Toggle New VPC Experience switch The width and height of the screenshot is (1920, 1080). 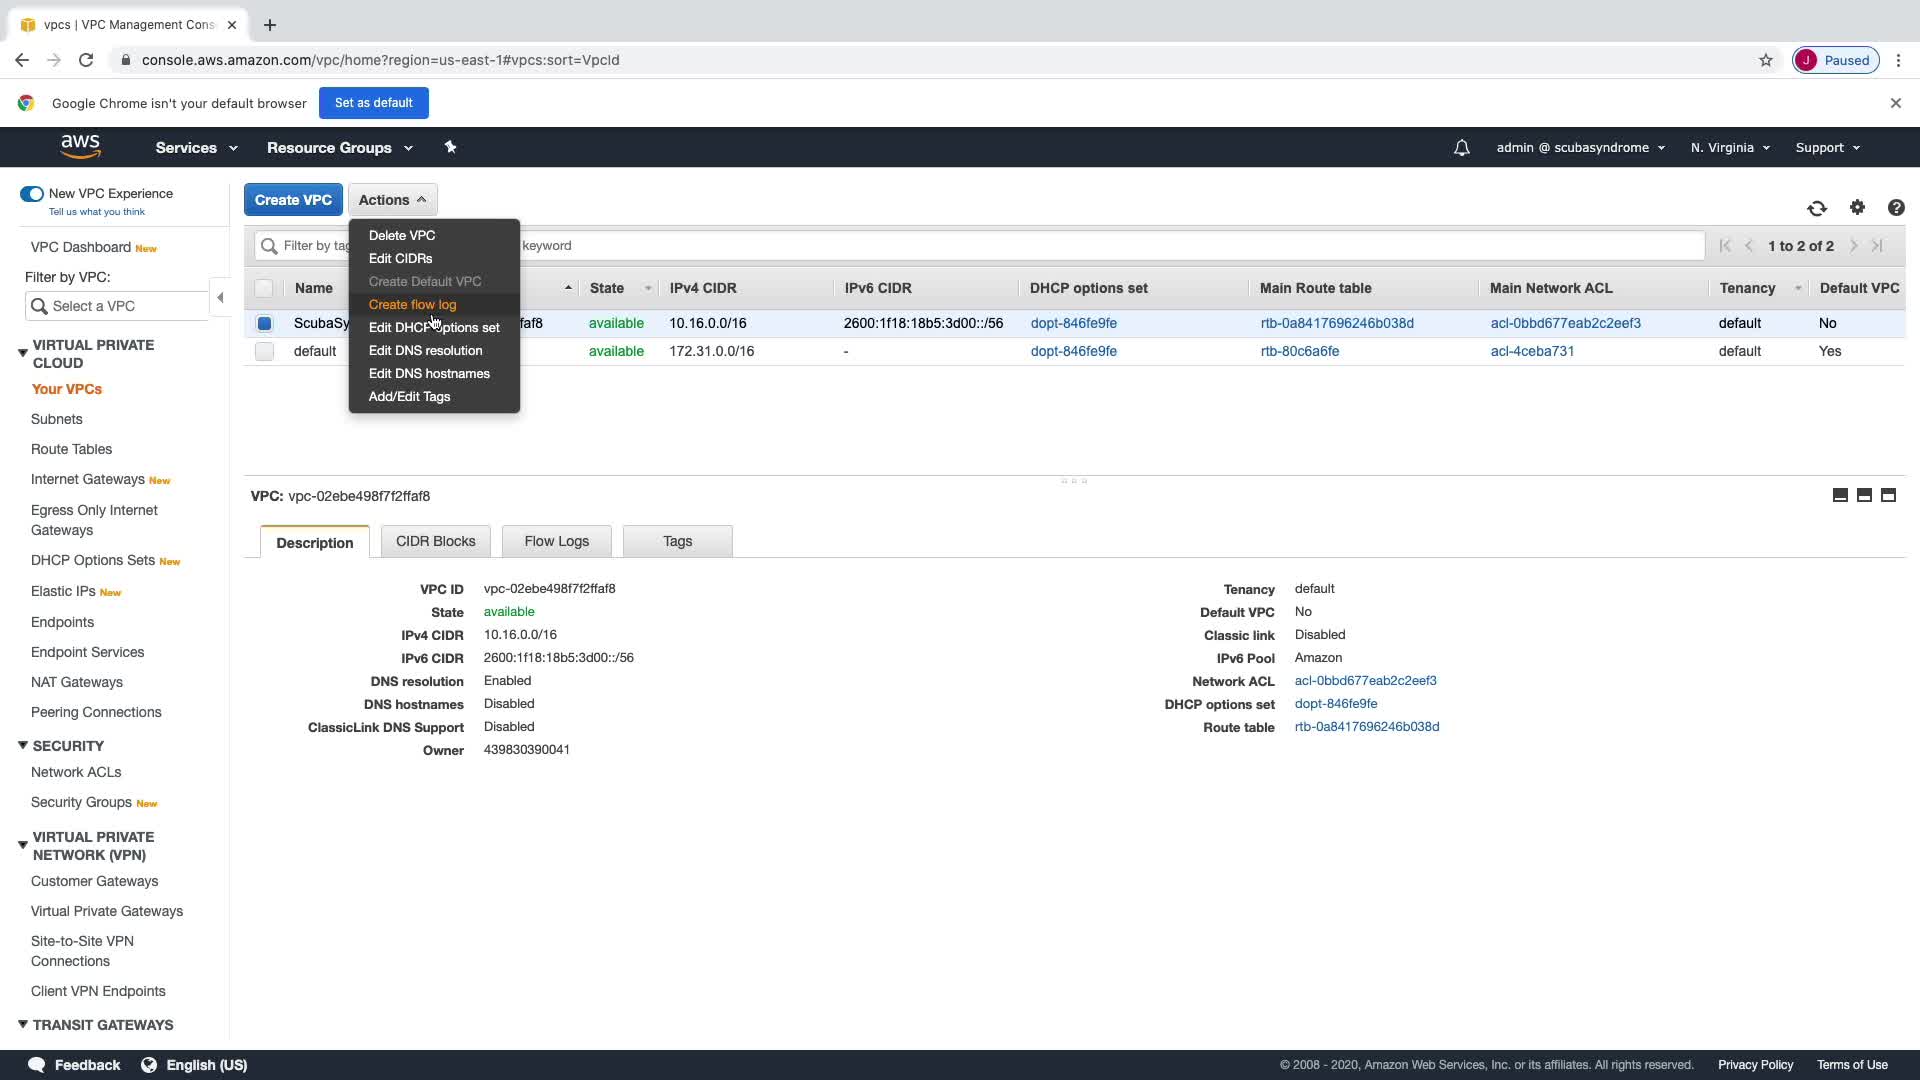coord(32,194)
